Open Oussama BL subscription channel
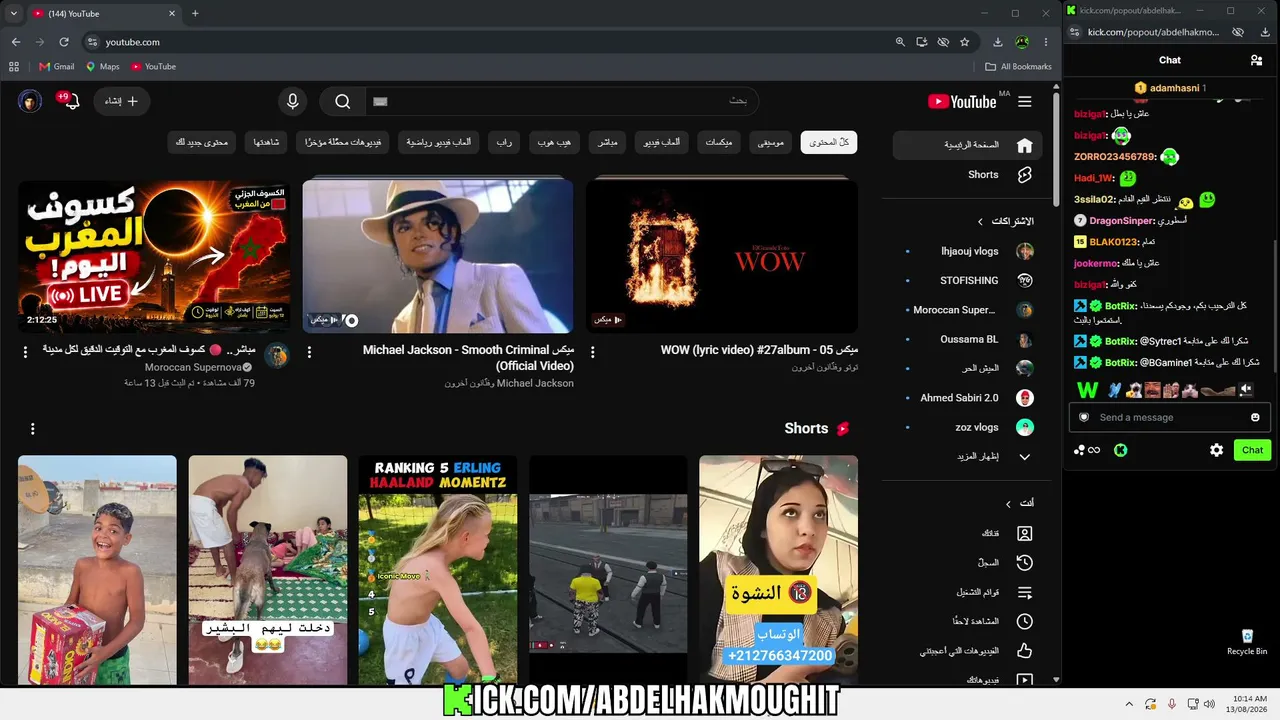 tap(969, 340)
